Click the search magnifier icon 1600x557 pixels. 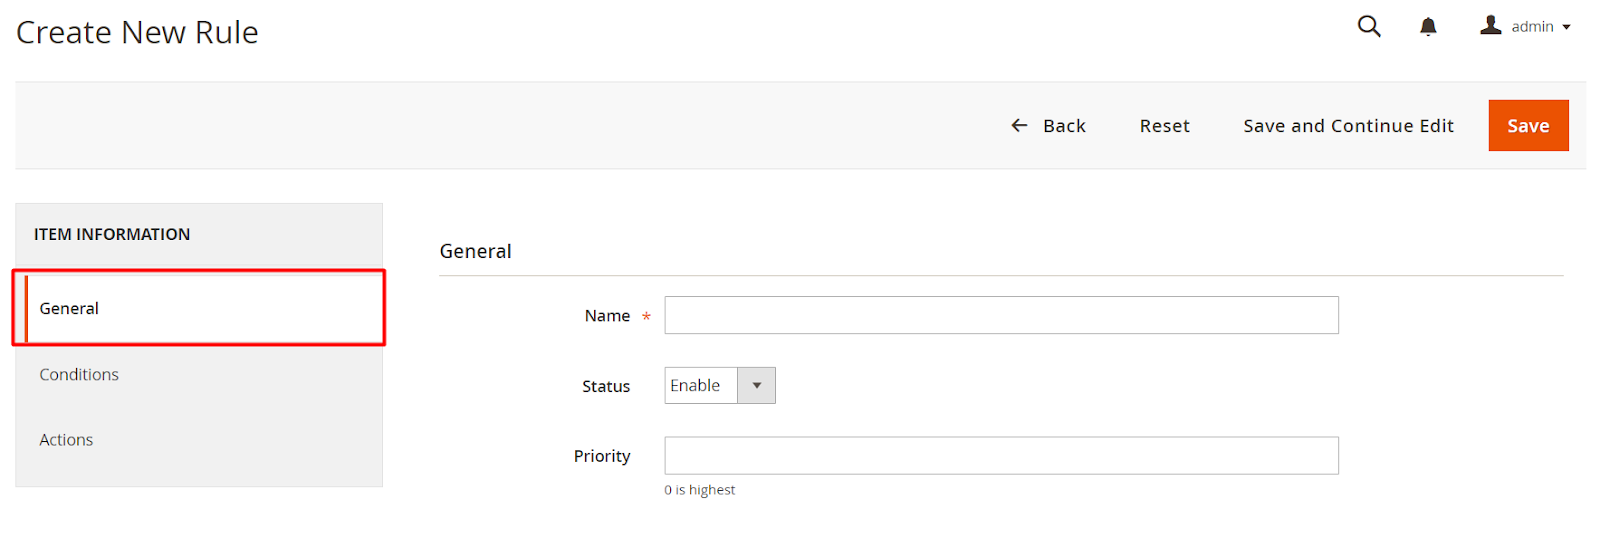click(x=1369, y=27)
